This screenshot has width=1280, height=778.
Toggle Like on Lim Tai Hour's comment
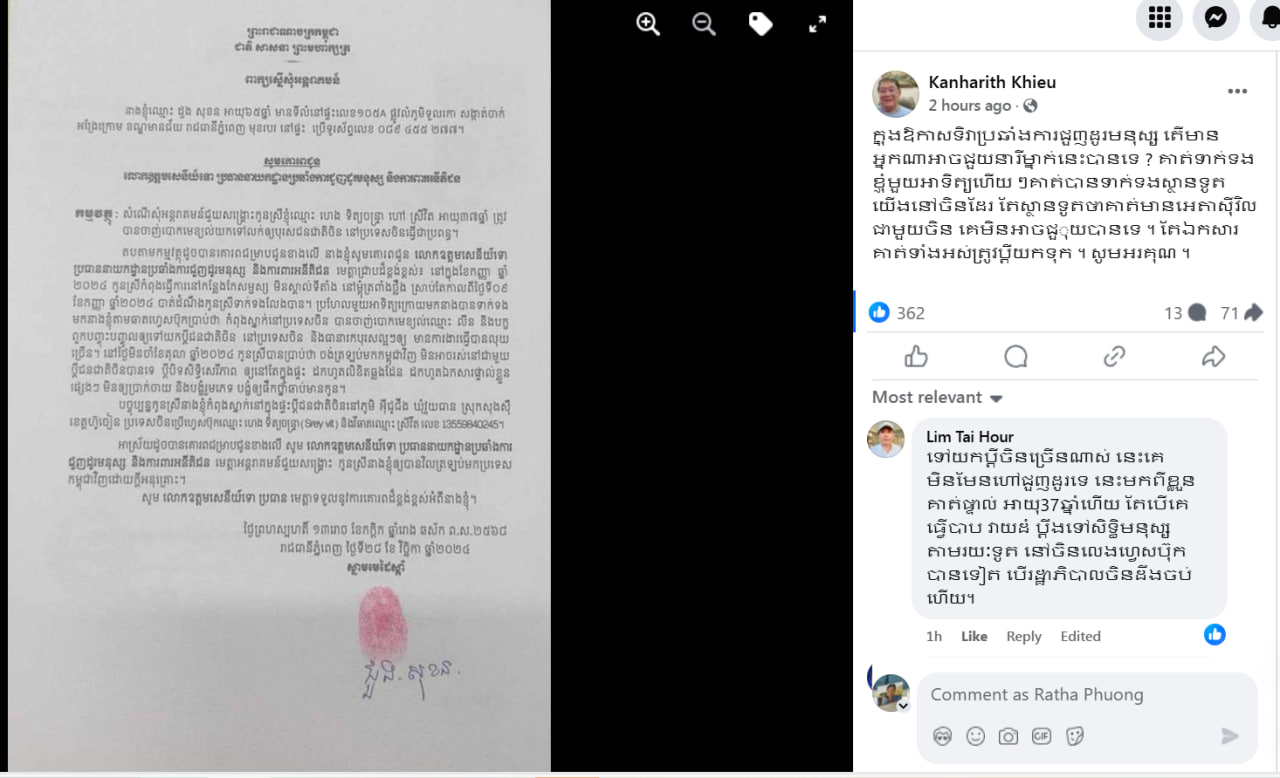(x=974, y=636)
